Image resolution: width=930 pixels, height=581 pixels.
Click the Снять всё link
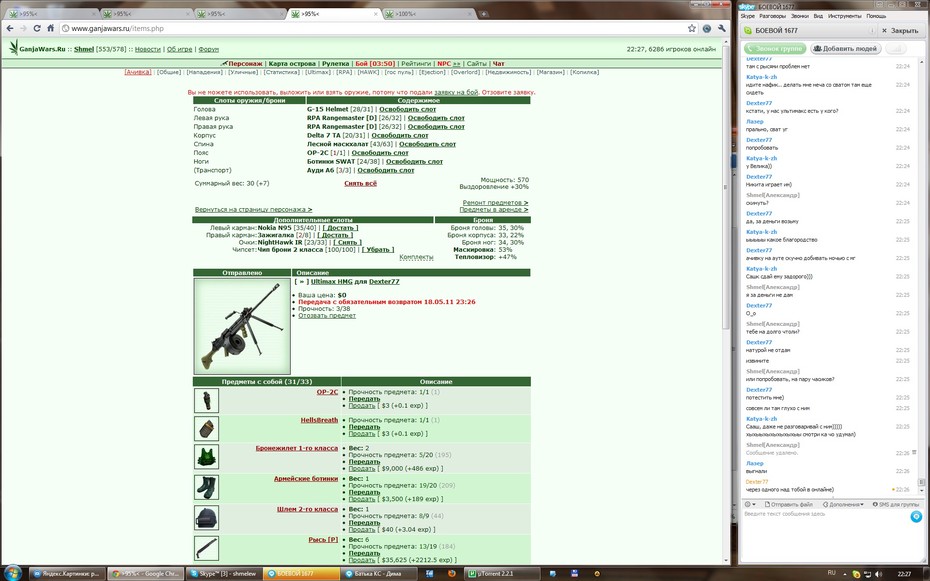pos(361,183)
